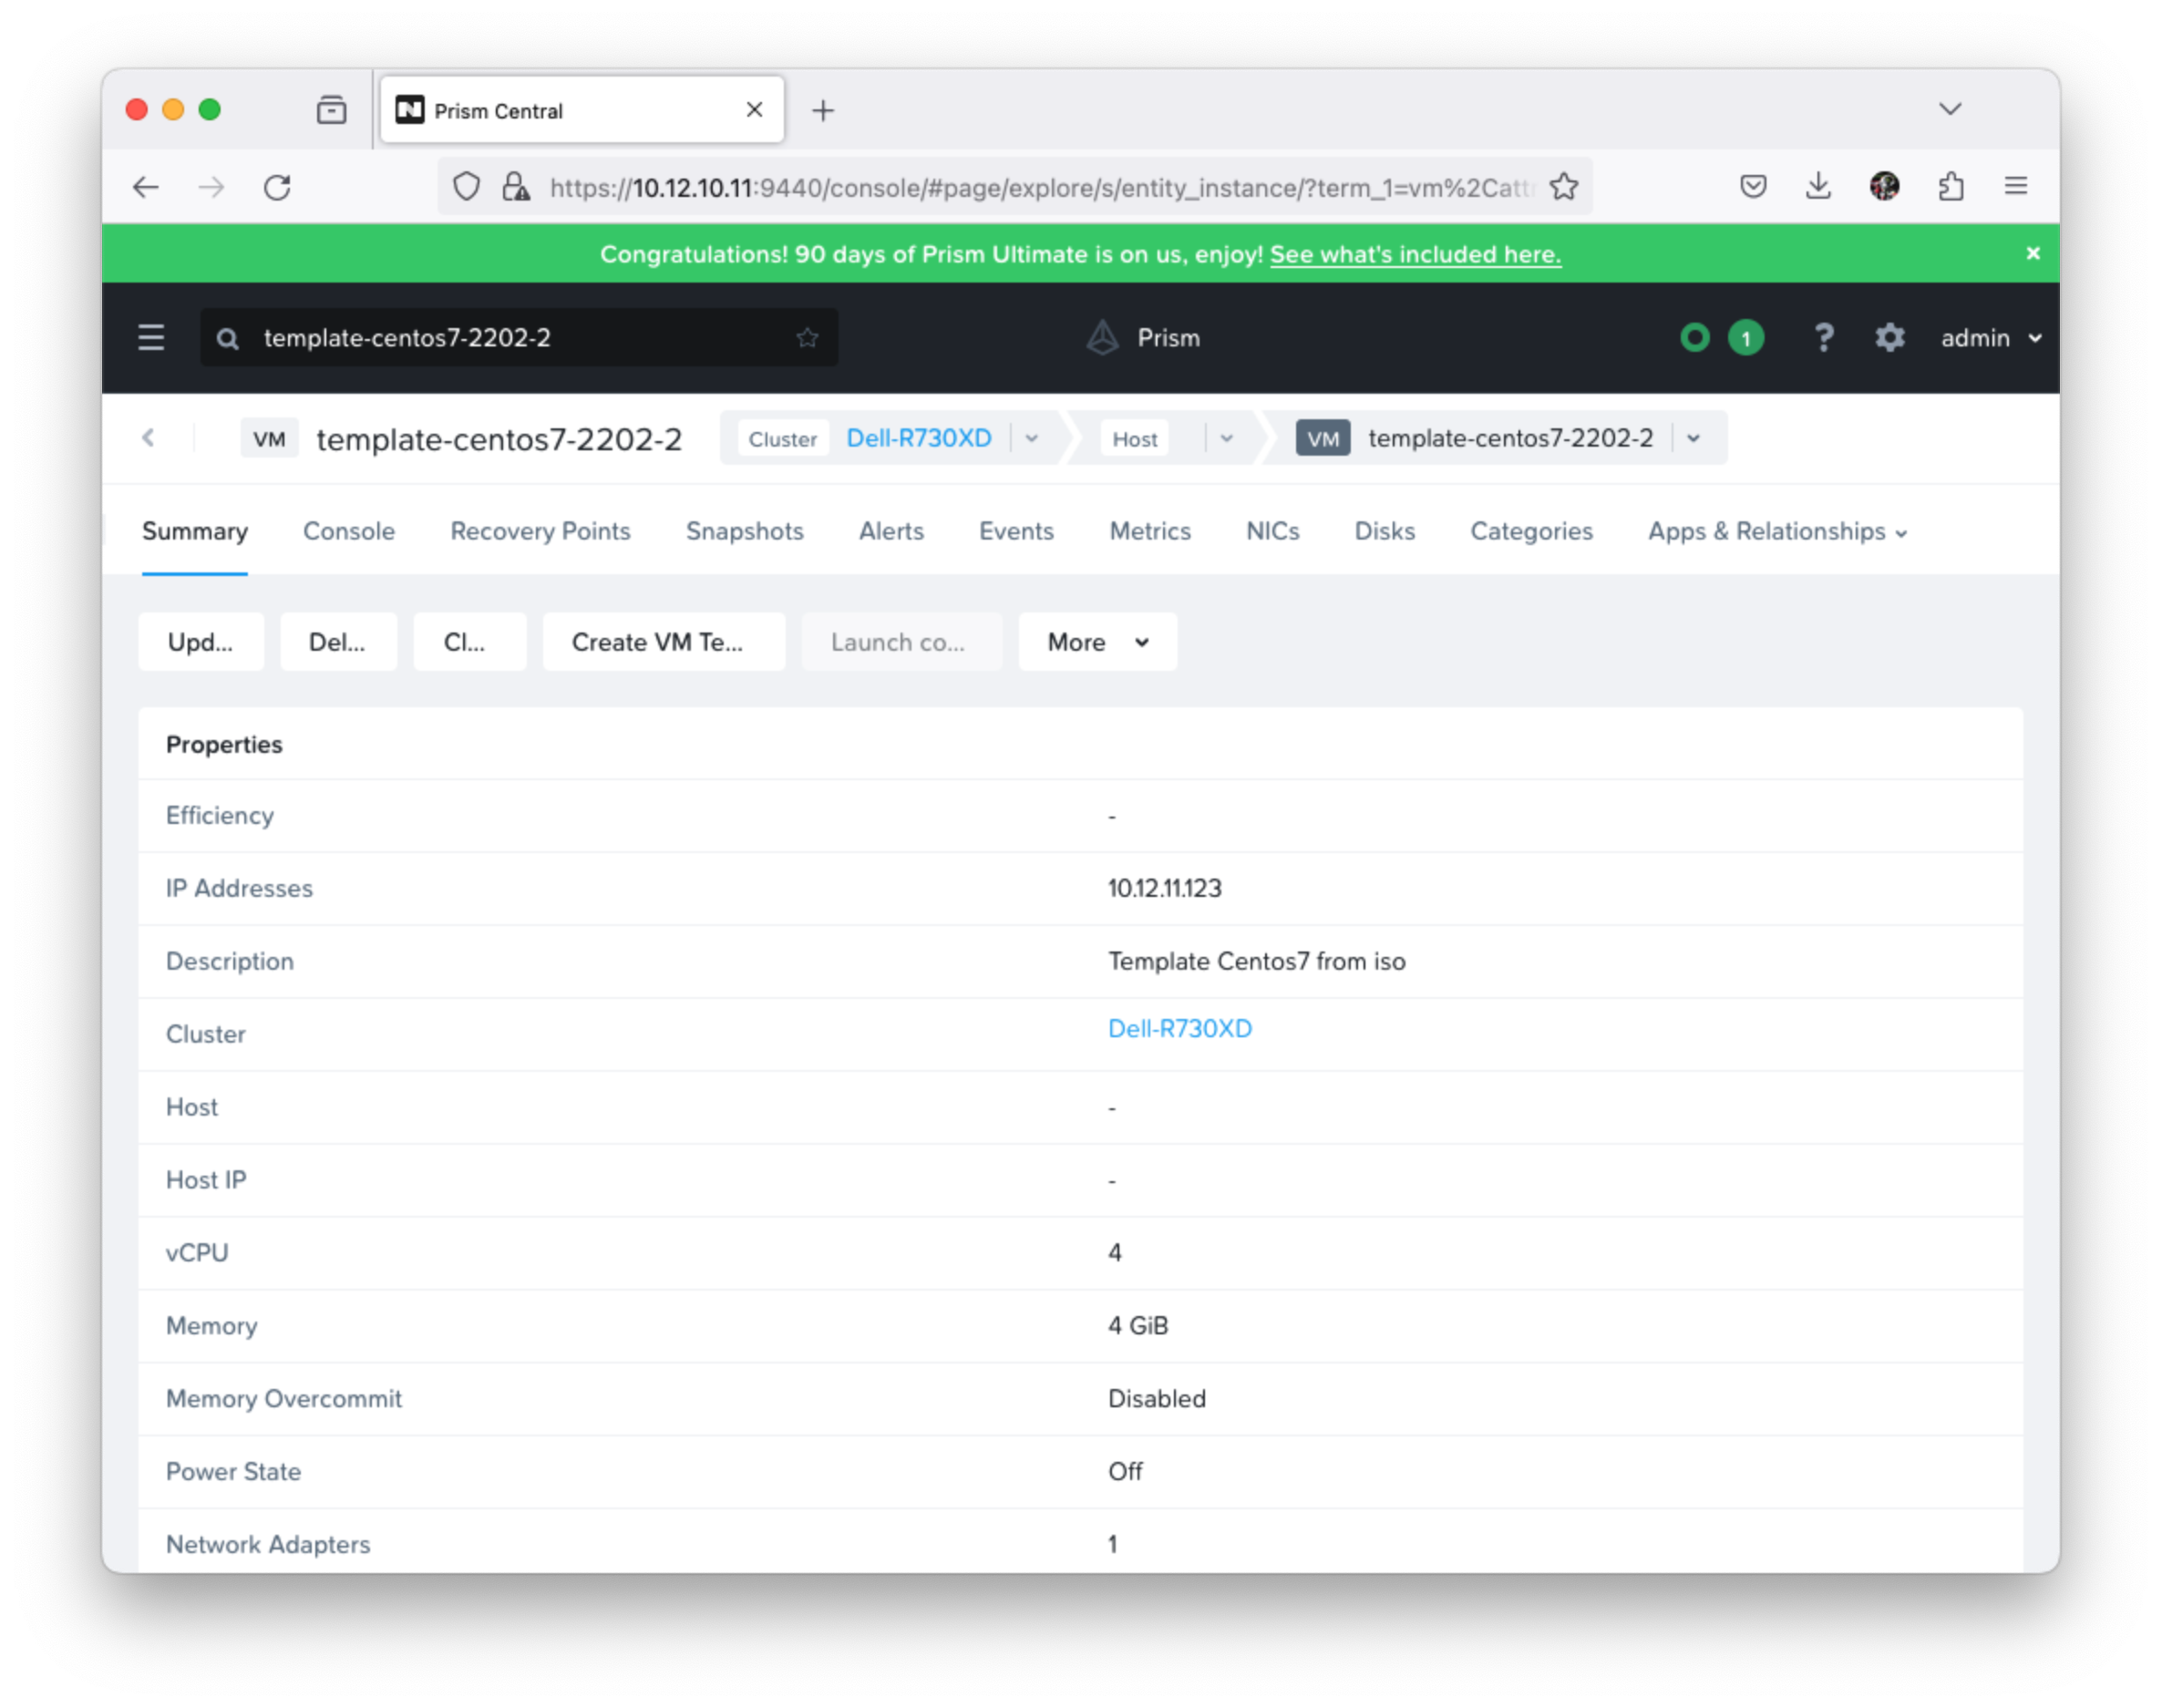This screenshot has height=1708, width=2162.
Task: Open the settings gear menu
Action: 1889,338
